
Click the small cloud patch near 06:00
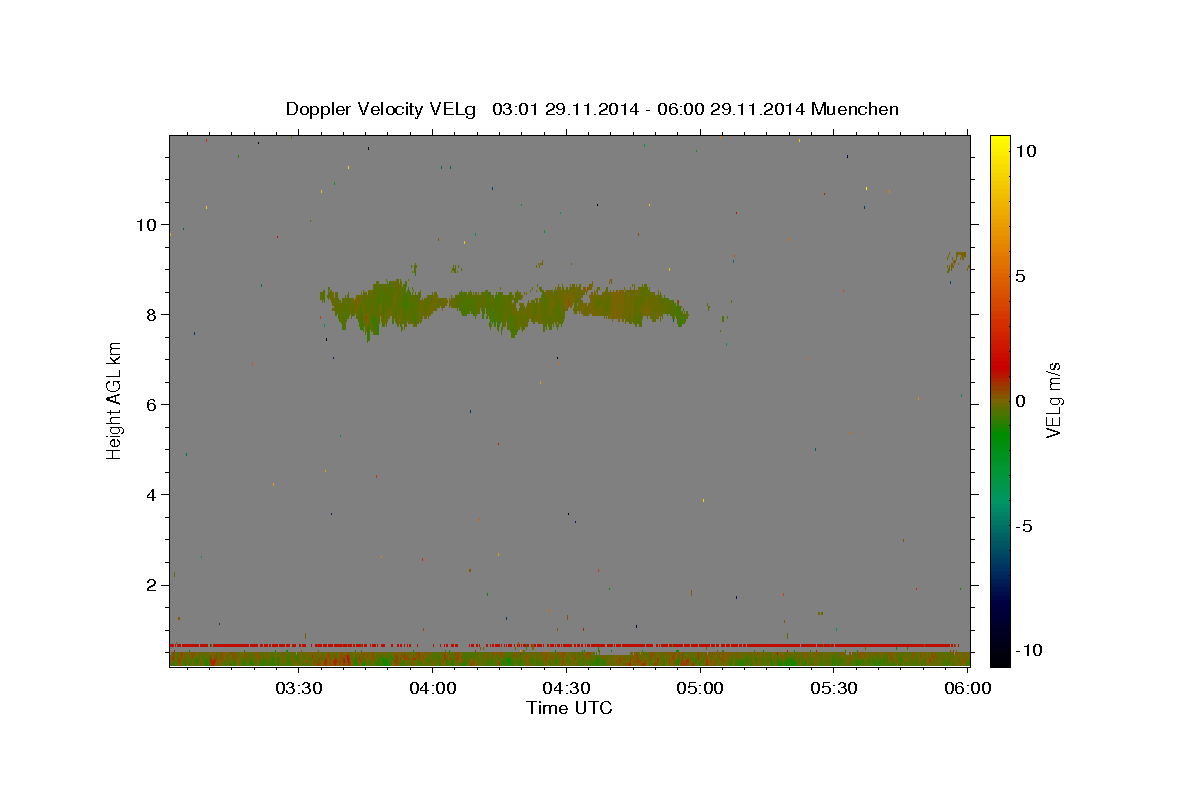pyautogui.click(x=956, y=261)
